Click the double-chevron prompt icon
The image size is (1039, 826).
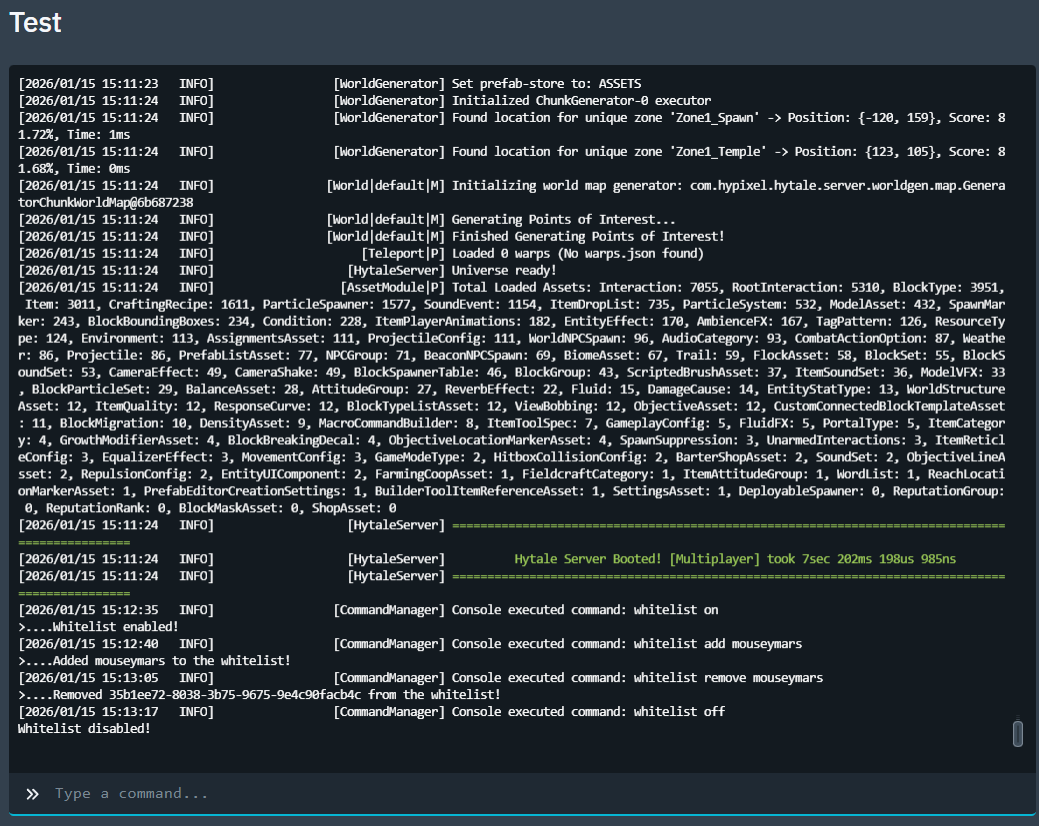click(x=33, y=793)
